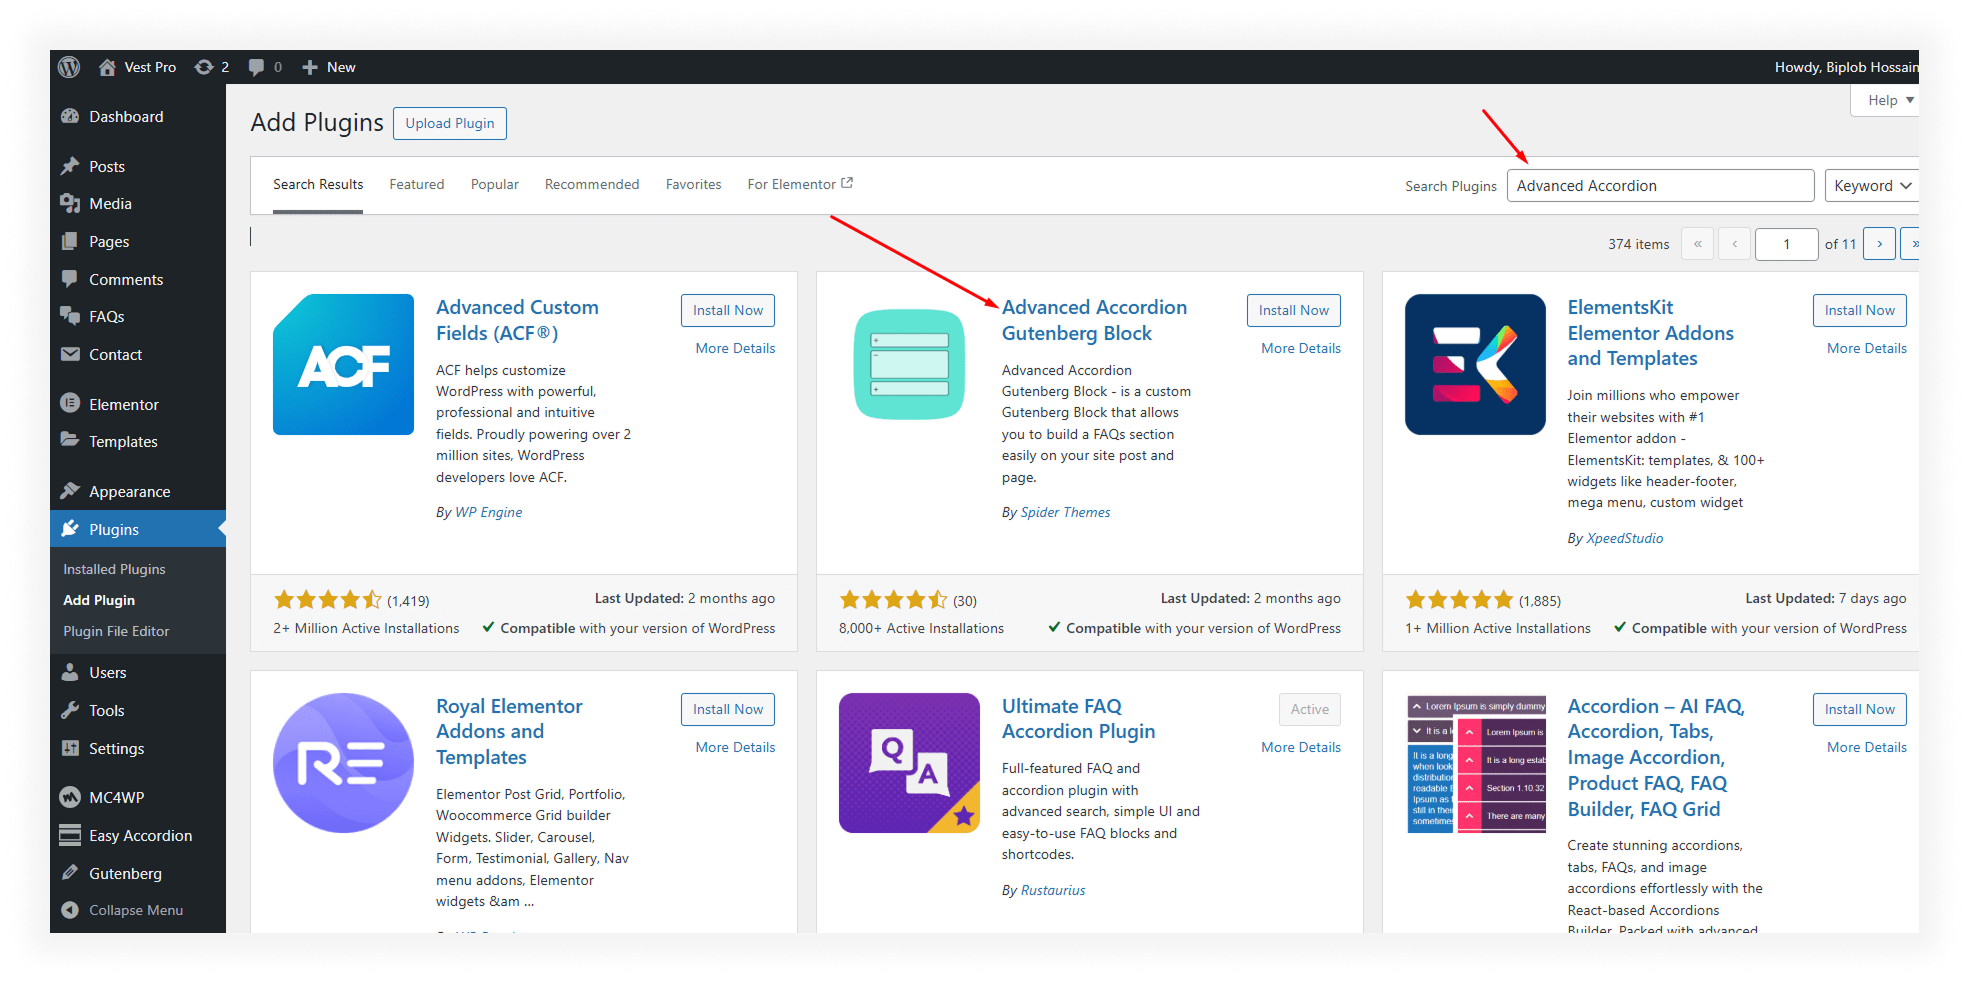Open the Media sidebar icon
This screenshot has width=1969, height=983.
point(70,203)
